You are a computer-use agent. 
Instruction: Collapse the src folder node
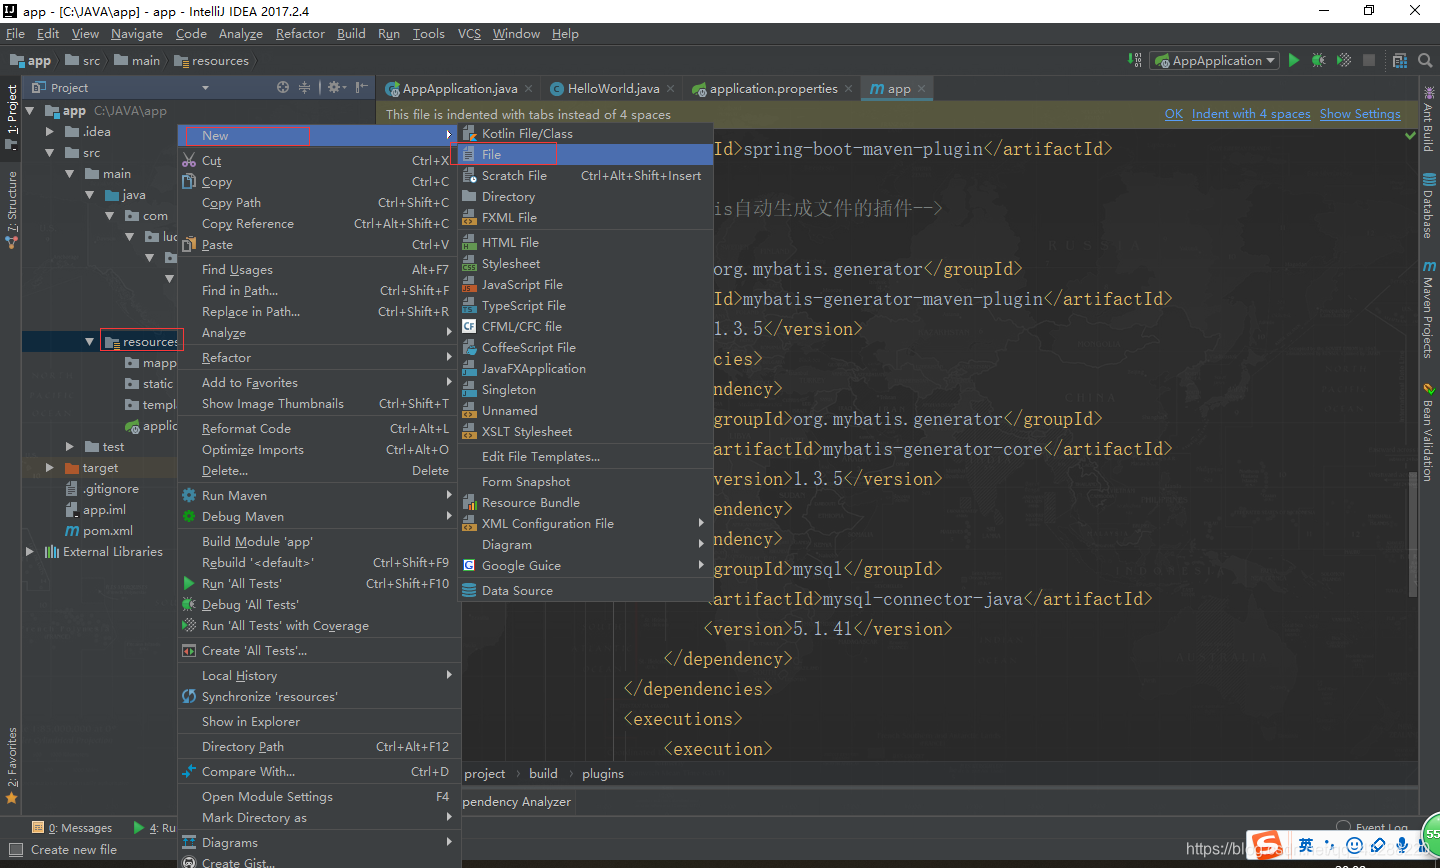pyautogui.click(x=49, y=153)
